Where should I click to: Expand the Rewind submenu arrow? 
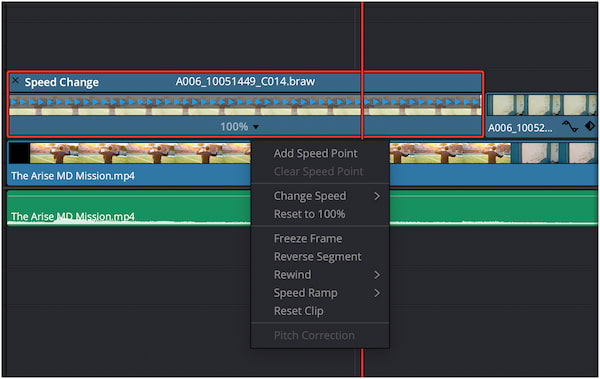pos(377,275)
